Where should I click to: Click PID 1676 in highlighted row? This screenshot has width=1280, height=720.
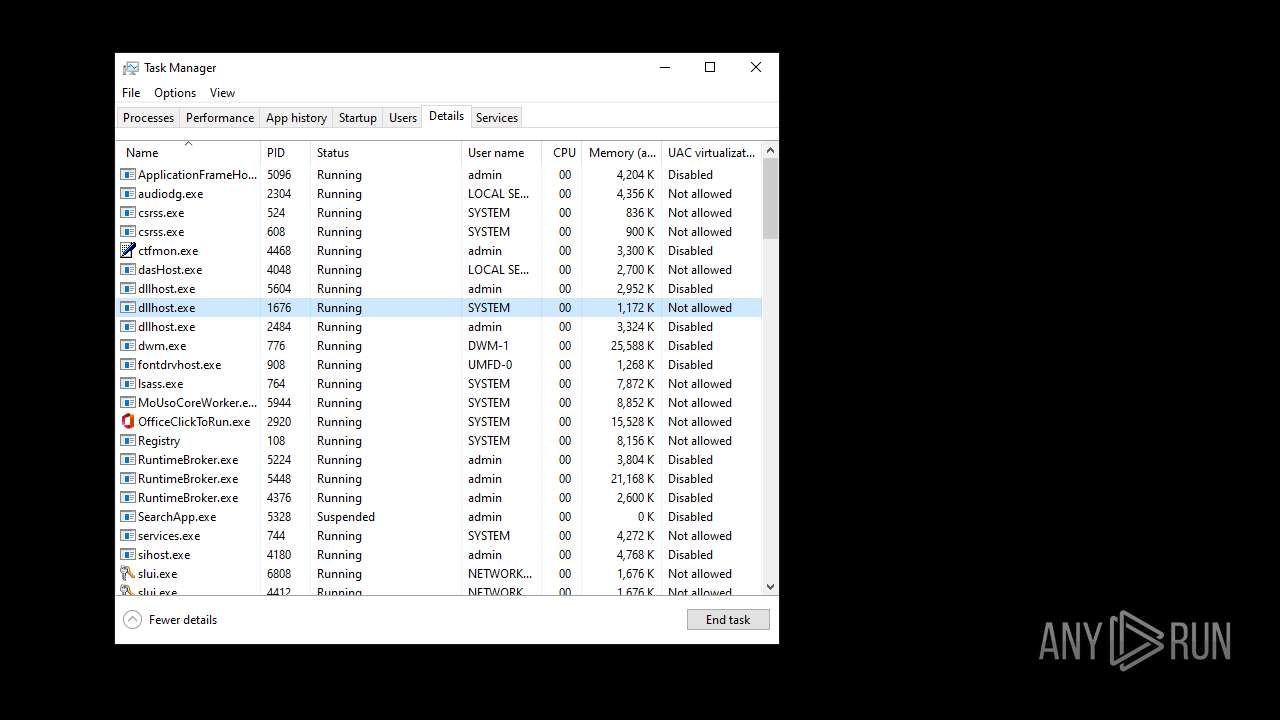click(279, 308)
